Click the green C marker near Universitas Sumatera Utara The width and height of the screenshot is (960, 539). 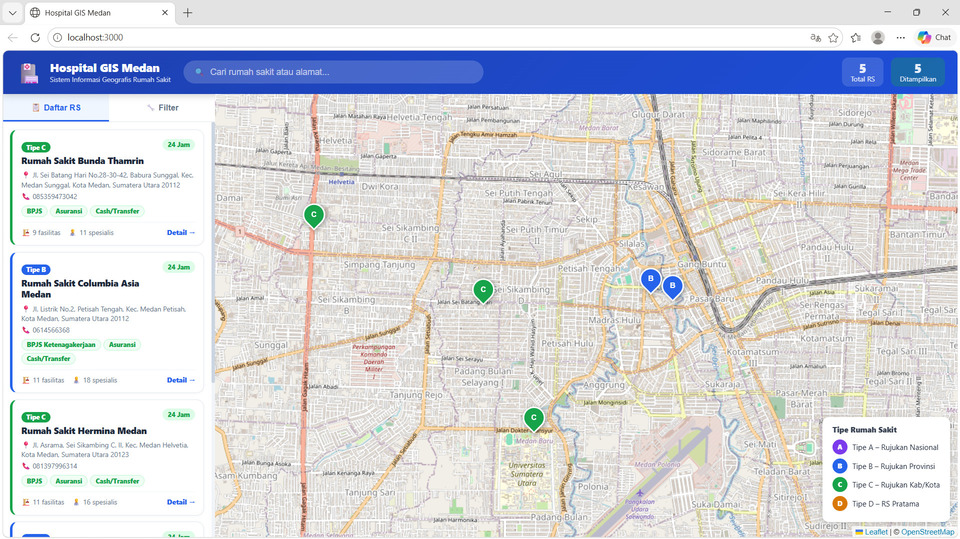click(x=534, y=419)
